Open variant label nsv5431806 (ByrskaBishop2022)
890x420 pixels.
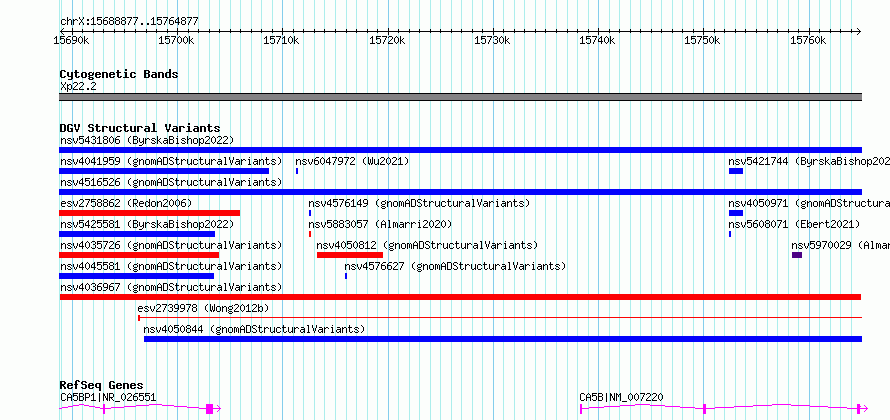pyautogui.click(x=147, y=140)
